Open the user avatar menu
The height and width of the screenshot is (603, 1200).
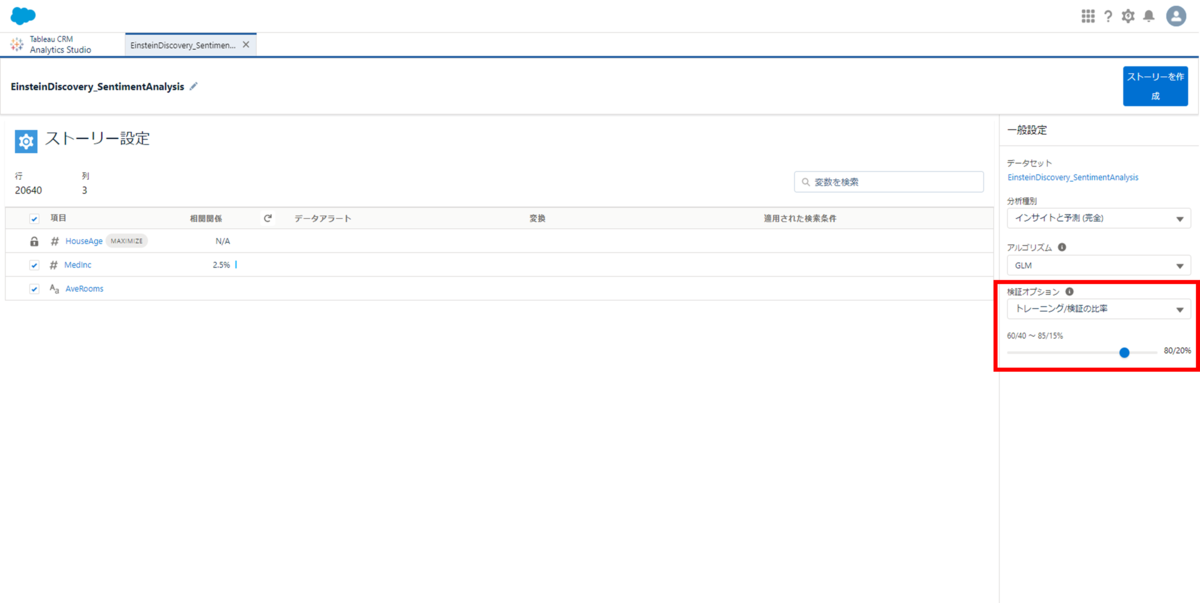1176,16
